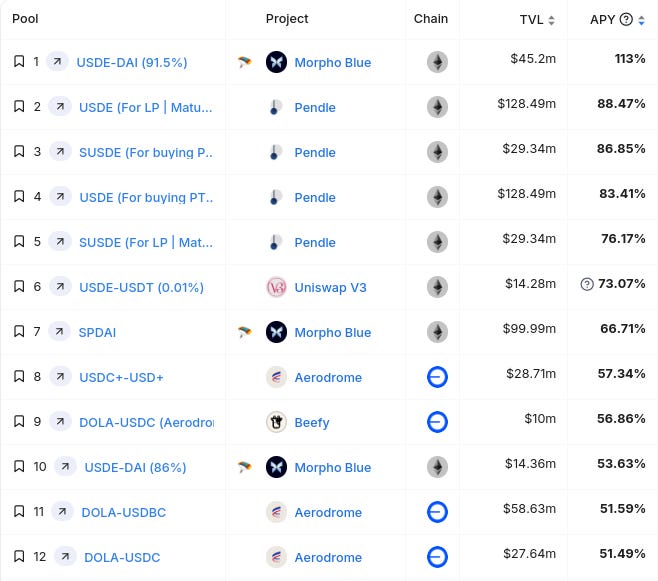Open the SPDAI pool link

(97, 332)
